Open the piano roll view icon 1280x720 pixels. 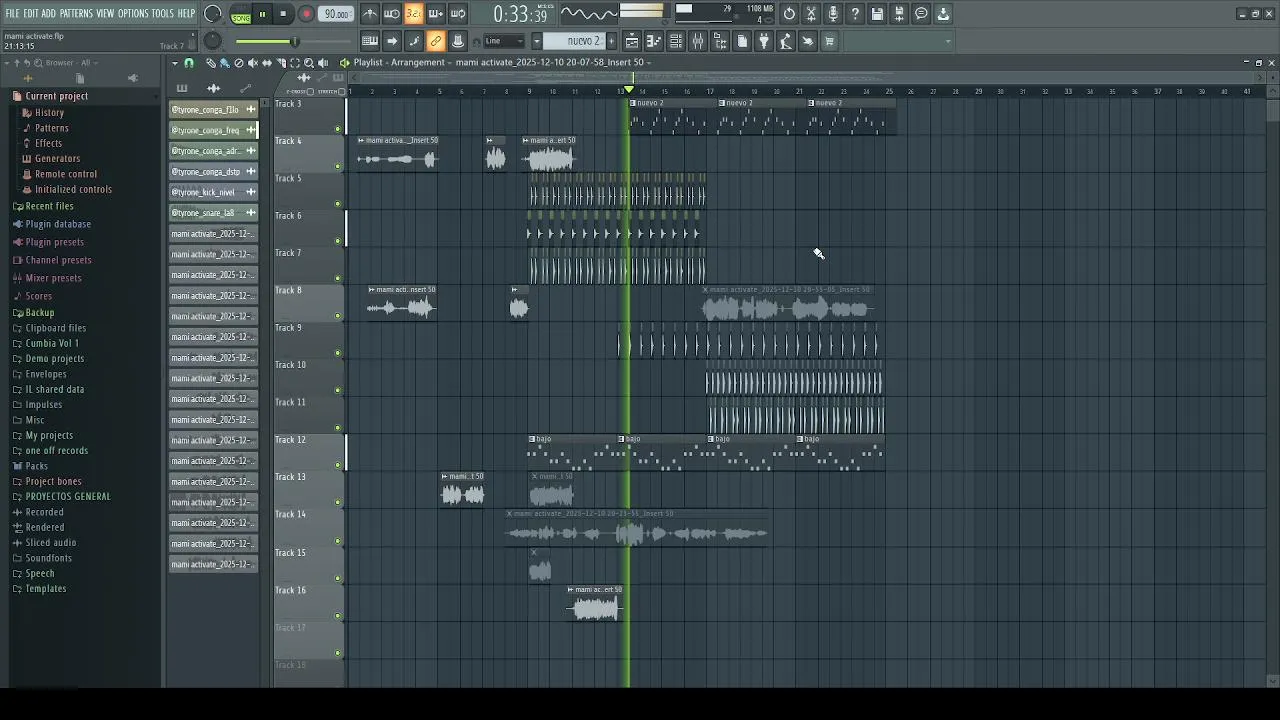pyautogui.click(x=654, y=41)
